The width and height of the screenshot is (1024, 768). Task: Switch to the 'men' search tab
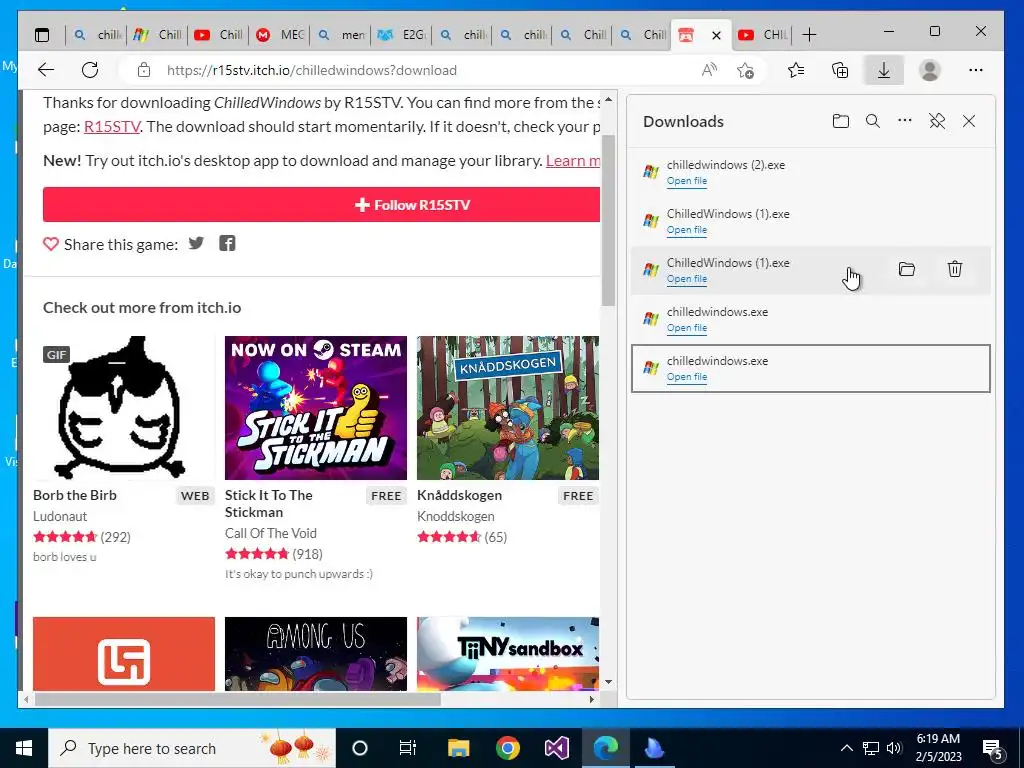(x=340, y=35)
